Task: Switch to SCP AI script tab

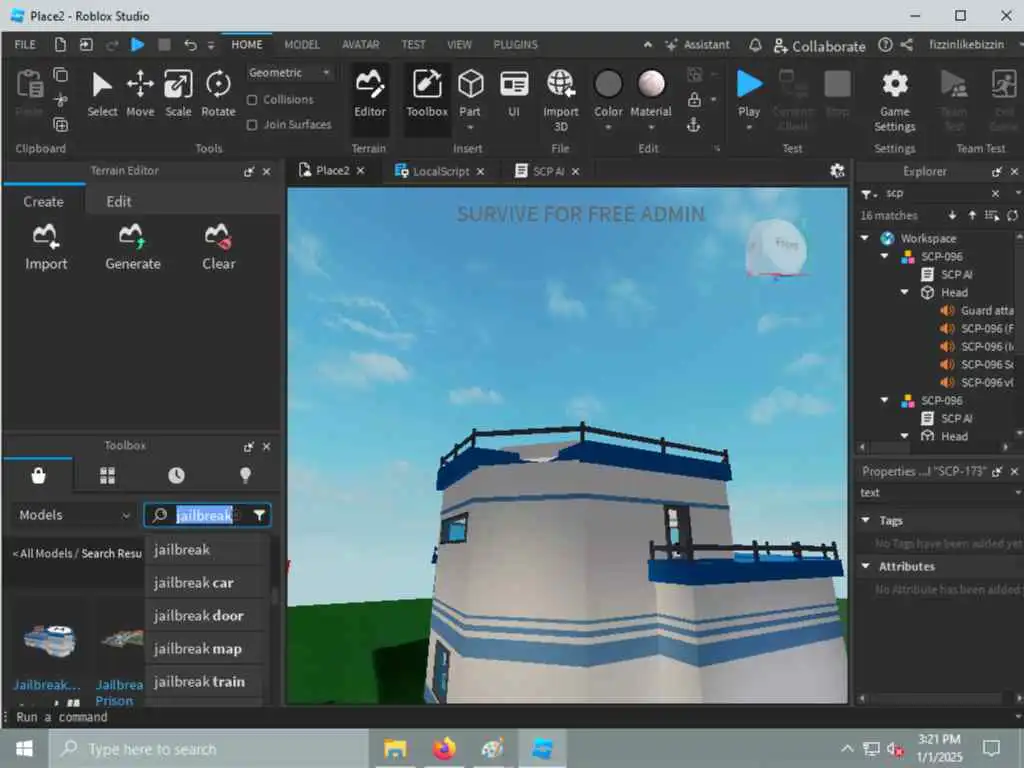Action: point(548,171)
